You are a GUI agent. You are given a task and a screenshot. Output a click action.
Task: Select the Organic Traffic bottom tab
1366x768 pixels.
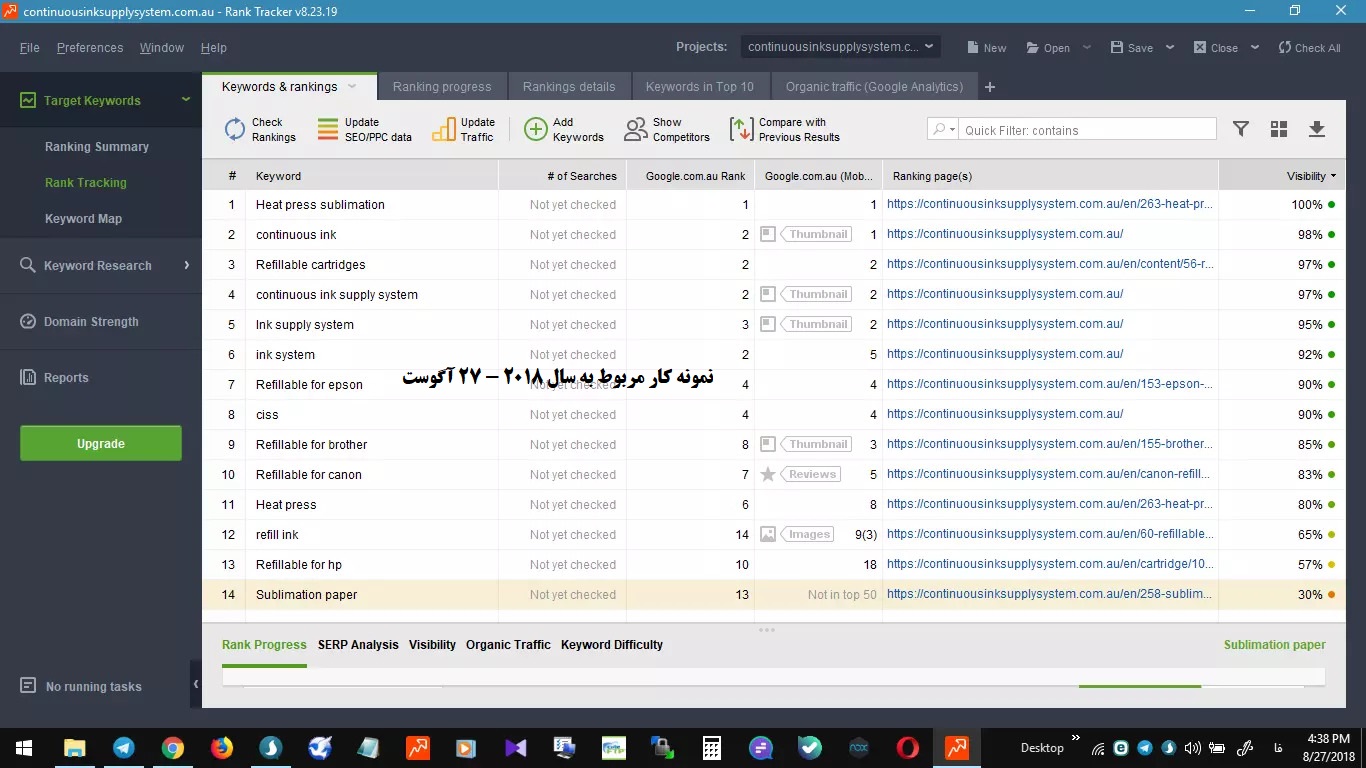[x=508, y=645]
